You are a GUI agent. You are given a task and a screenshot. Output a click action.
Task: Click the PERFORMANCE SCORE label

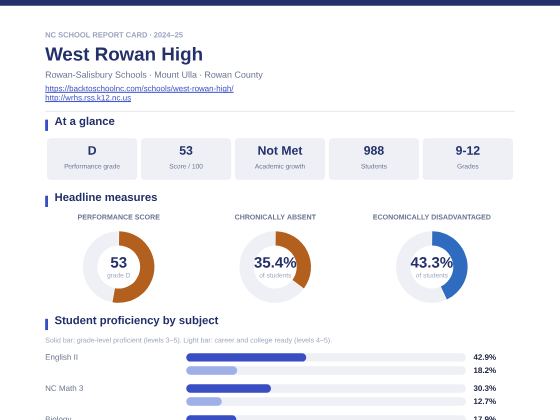pos(119,217)
